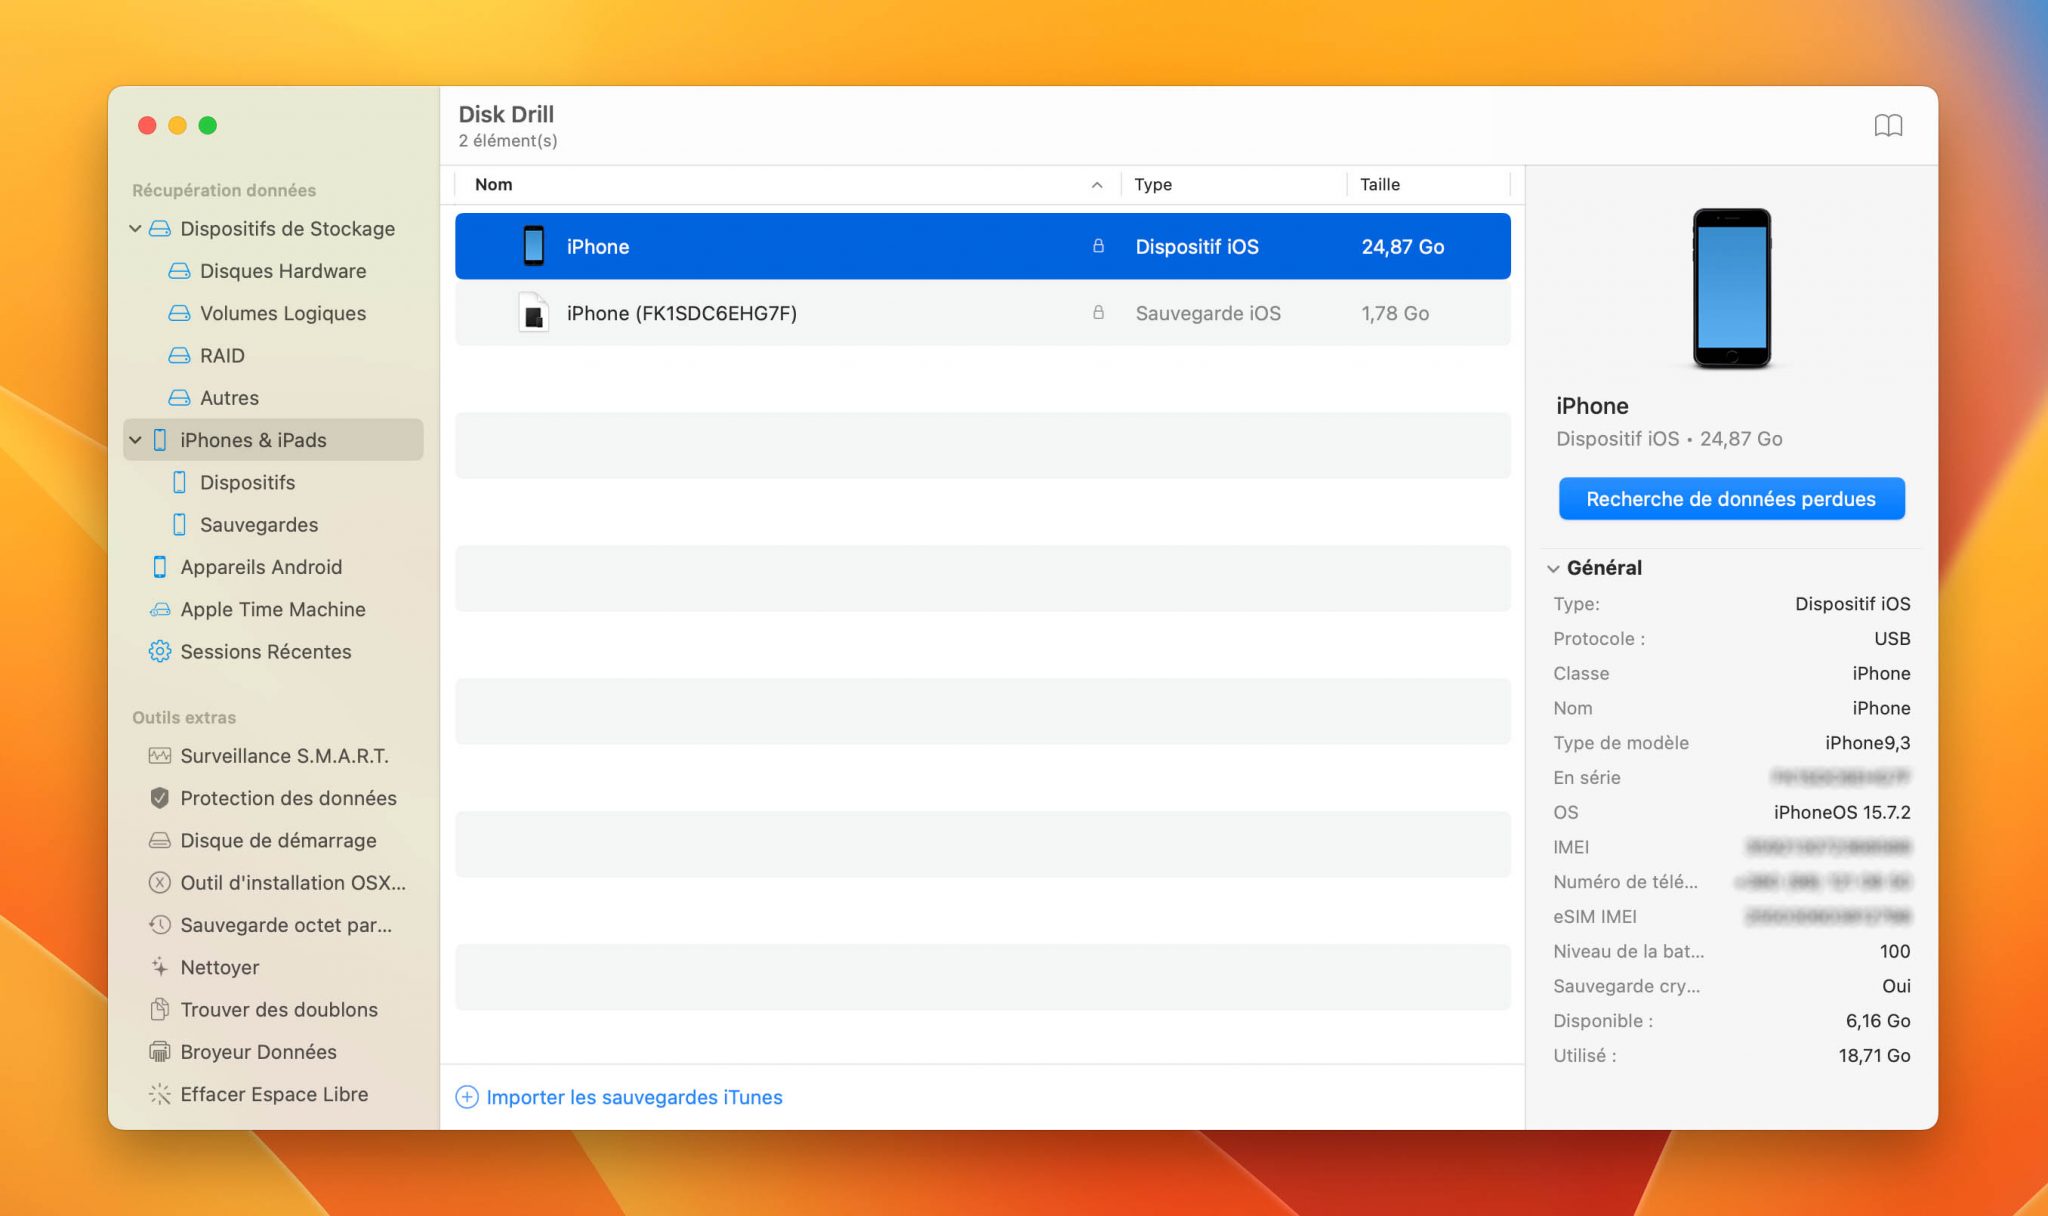
Task: Select Volumes Logiques in the sidebar
Action: pos(283,313)
